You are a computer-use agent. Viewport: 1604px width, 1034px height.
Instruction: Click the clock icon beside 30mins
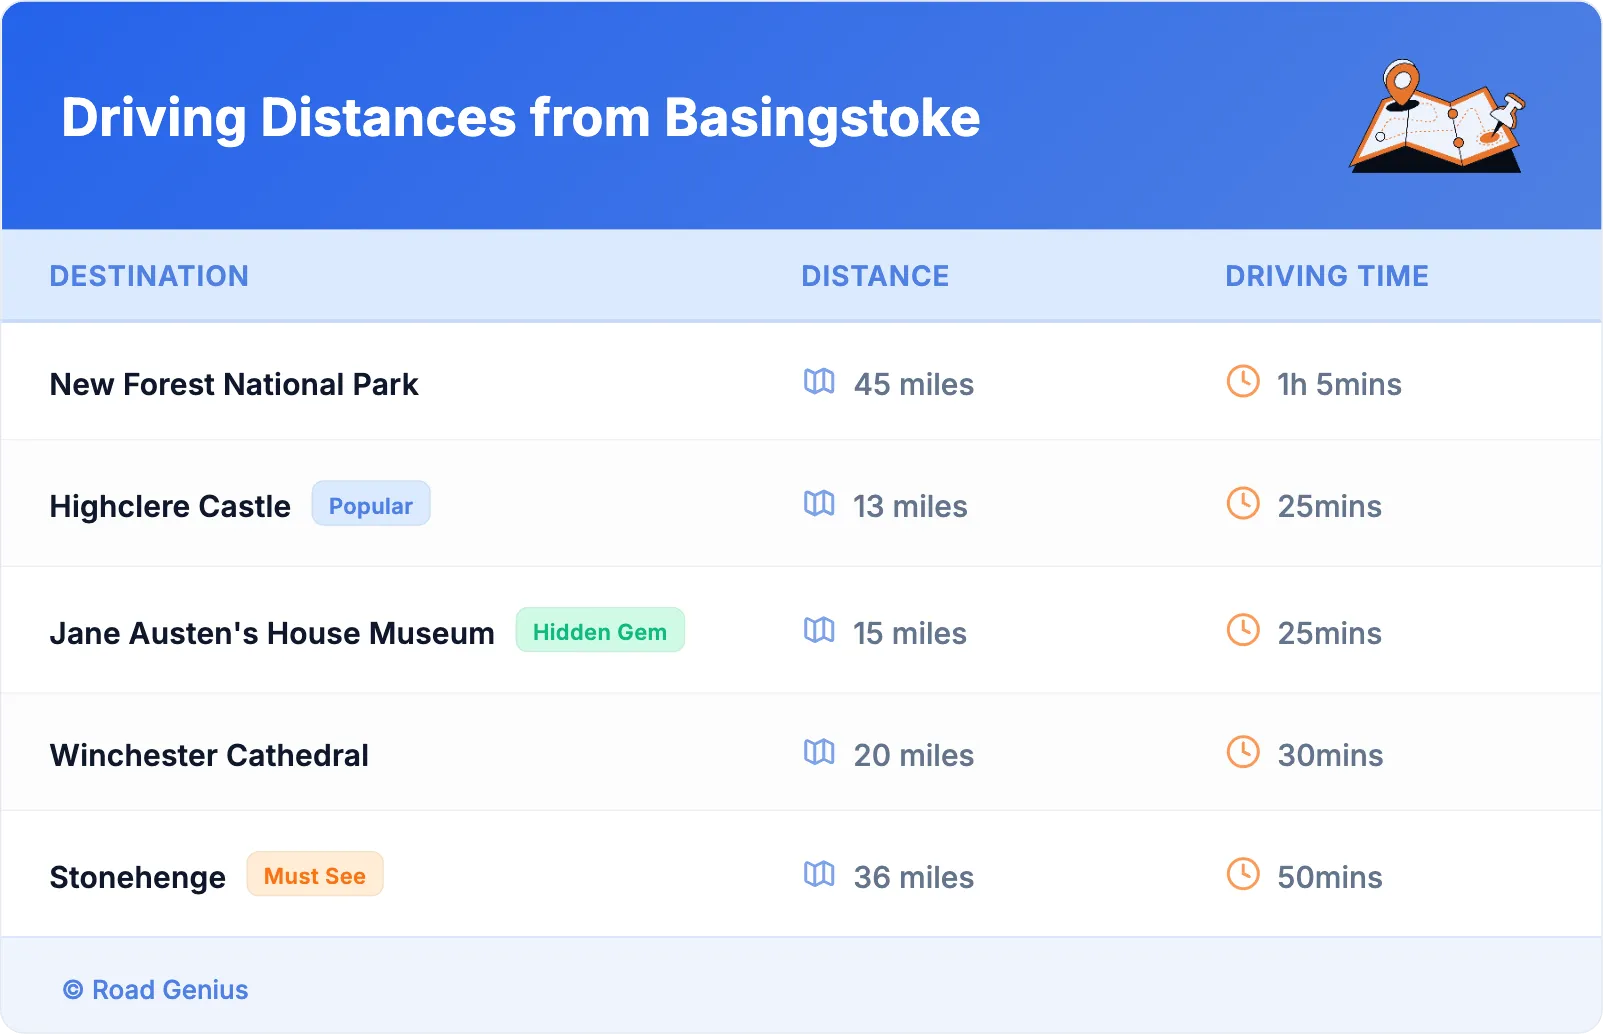pyautogui.click(x=1243, y=753)
